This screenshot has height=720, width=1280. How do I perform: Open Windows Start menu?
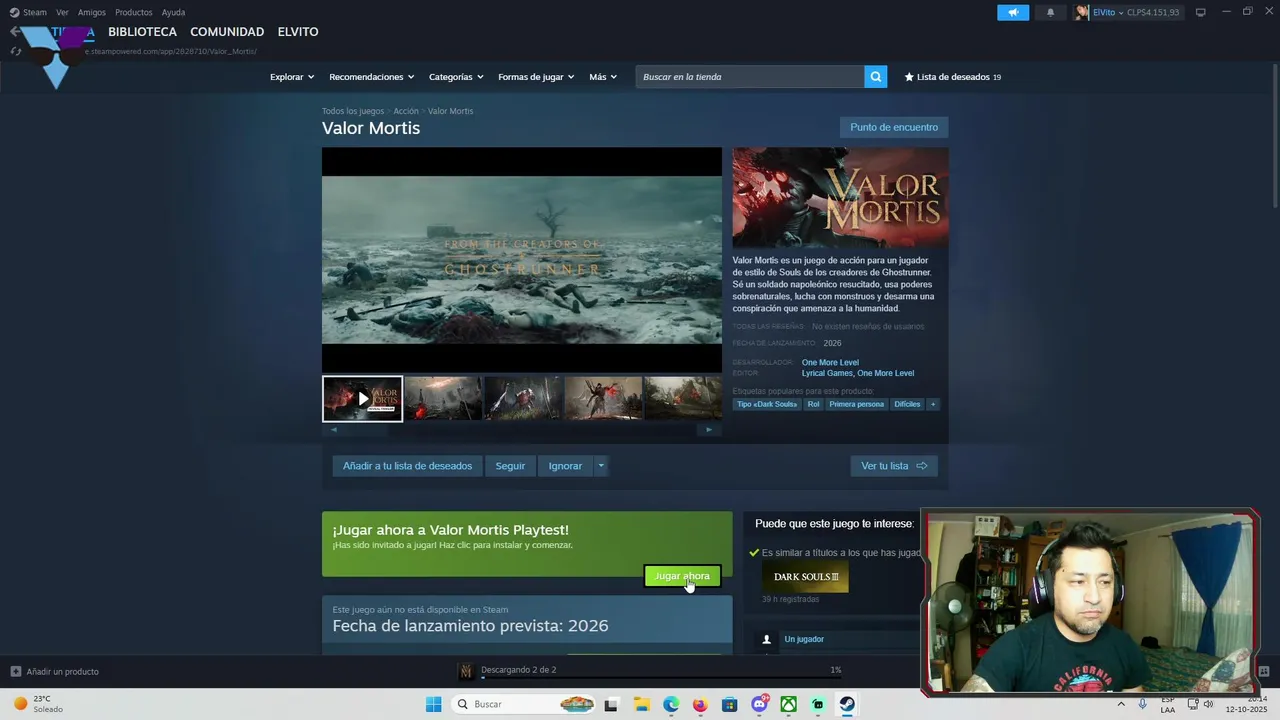[x=433, y=704]
